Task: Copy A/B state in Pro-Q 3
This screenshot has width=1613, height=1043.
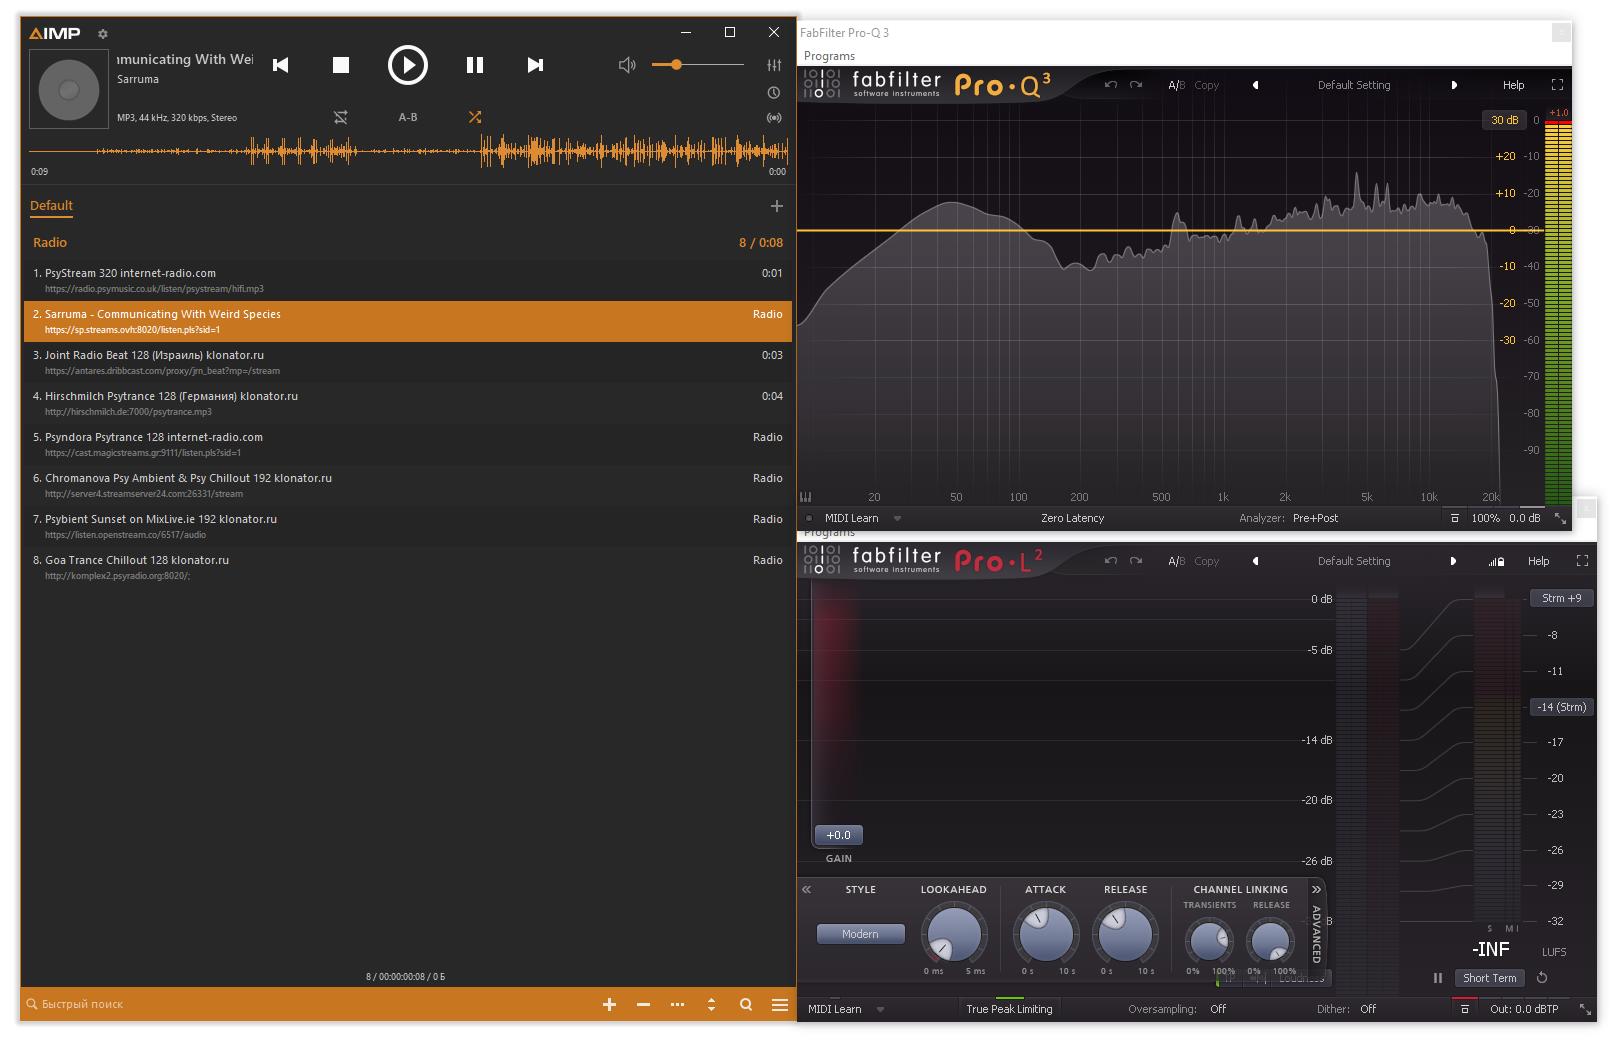Action: (1207, 85)
